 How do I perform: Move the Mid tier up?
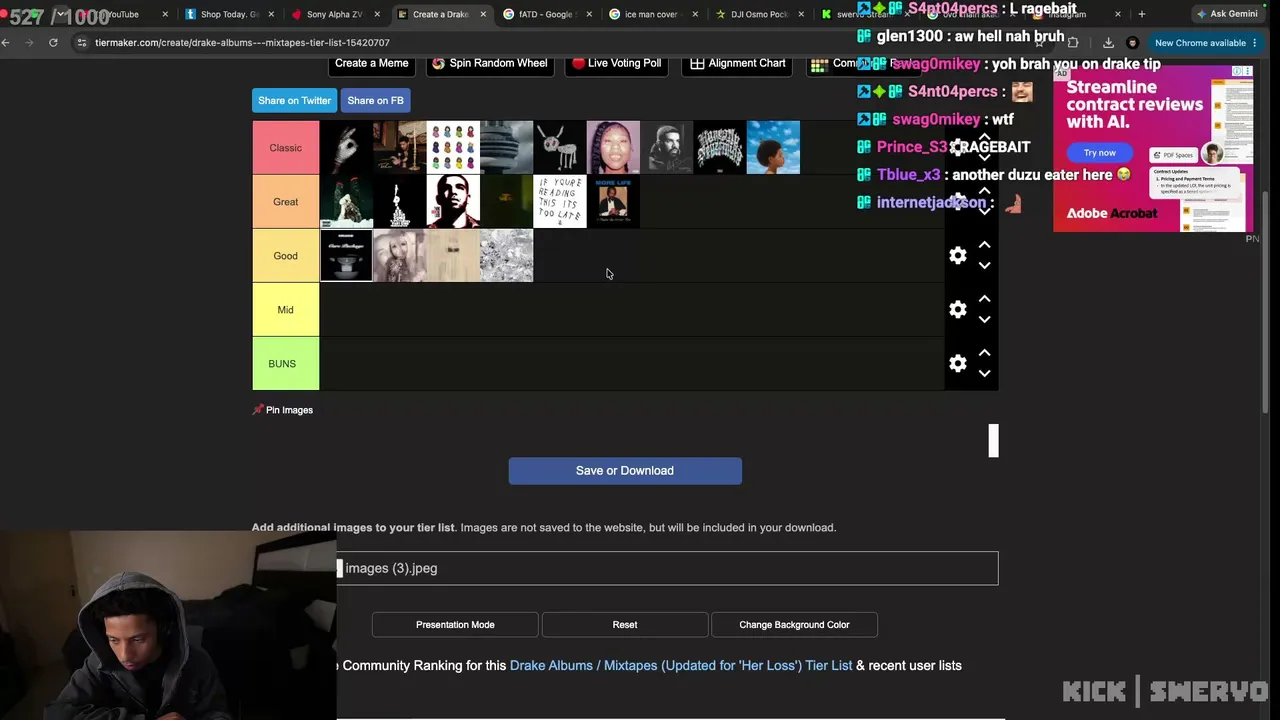coord(984,299)
